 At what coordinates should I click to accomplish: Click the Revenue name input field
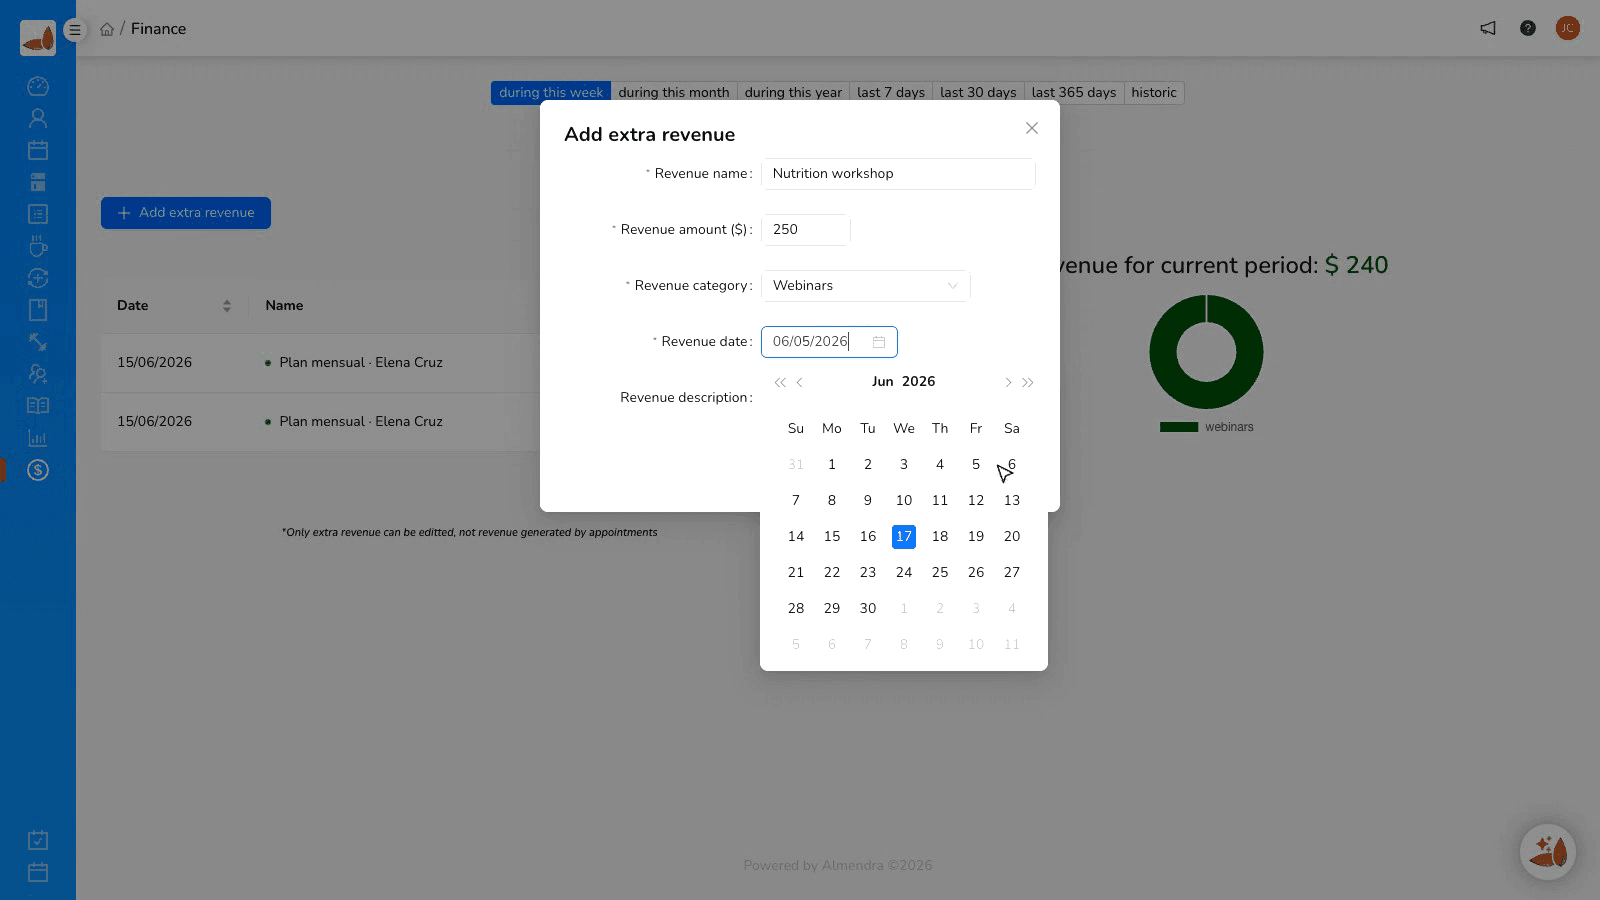(898, 174)
